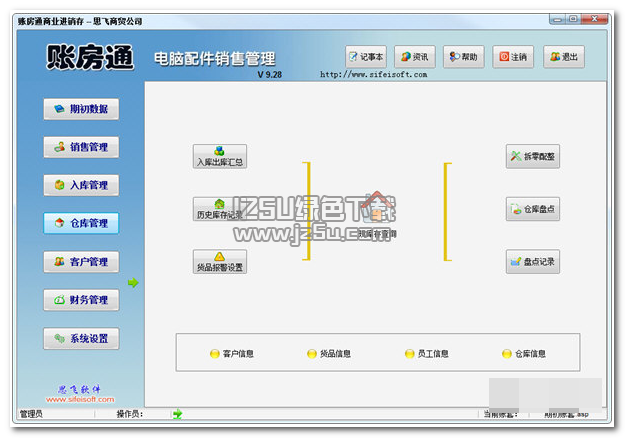Viewport: 625px width, 438px height.
Task: Click 管理员 in the status bar
Action: coord(31,414)
